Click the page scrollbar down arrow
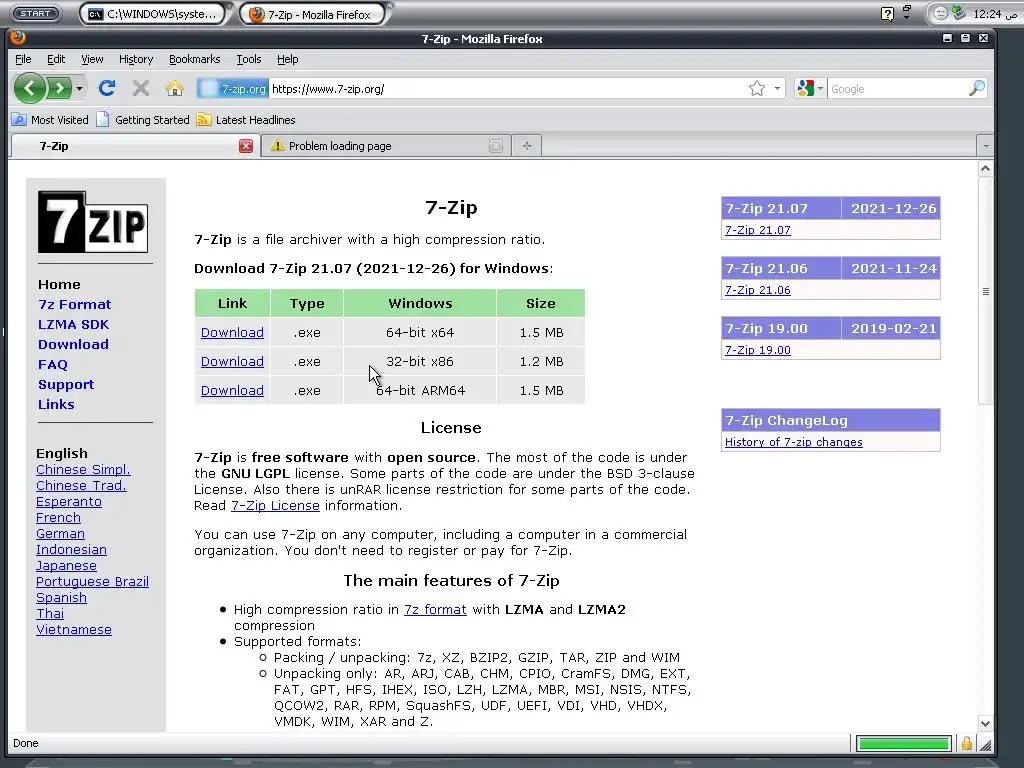The width and height of the screenshot is (1024, 768). [985, 723]
